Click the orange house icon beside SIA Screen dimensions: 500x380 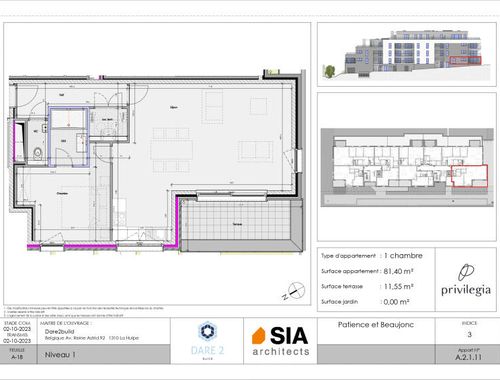tap(259, 335)
